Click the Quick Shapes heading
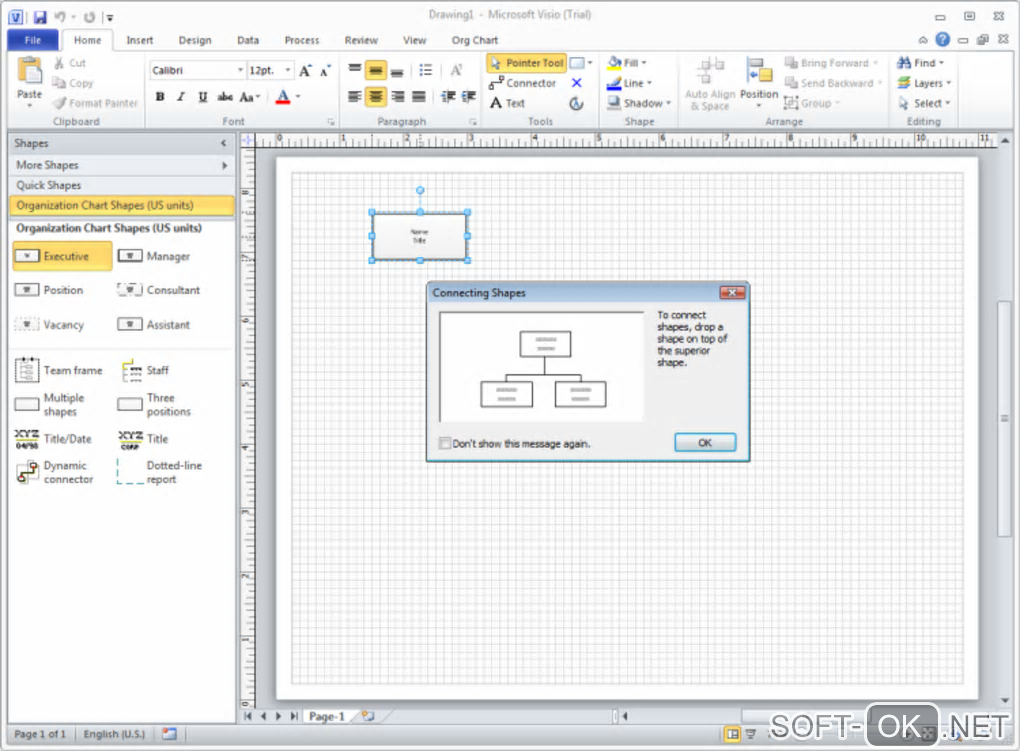 click(49, 185)
